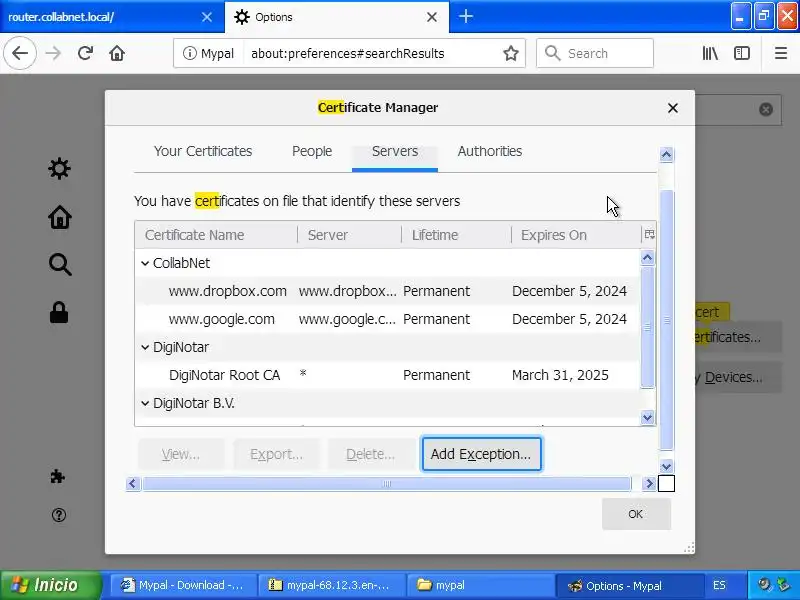Open the Library icon in toolbar
The height and width of the screenshot is (600, 800).
[x=710, y=53]
